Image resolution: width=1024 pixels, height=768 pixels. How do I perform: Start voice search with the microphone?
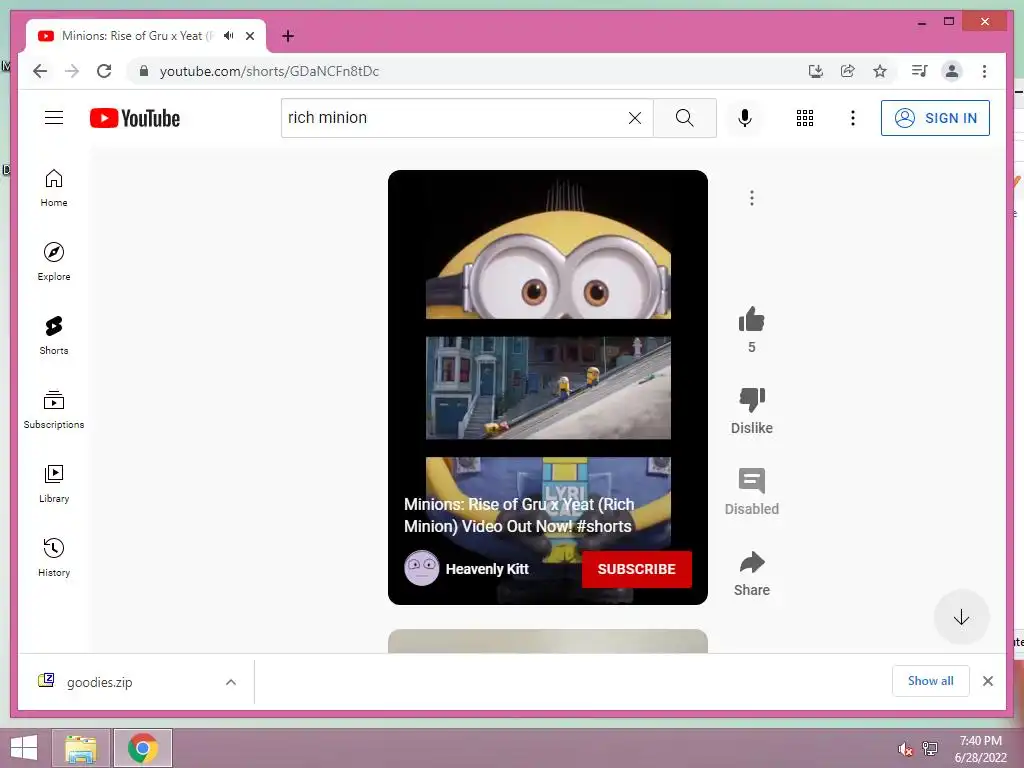[744, 118]
